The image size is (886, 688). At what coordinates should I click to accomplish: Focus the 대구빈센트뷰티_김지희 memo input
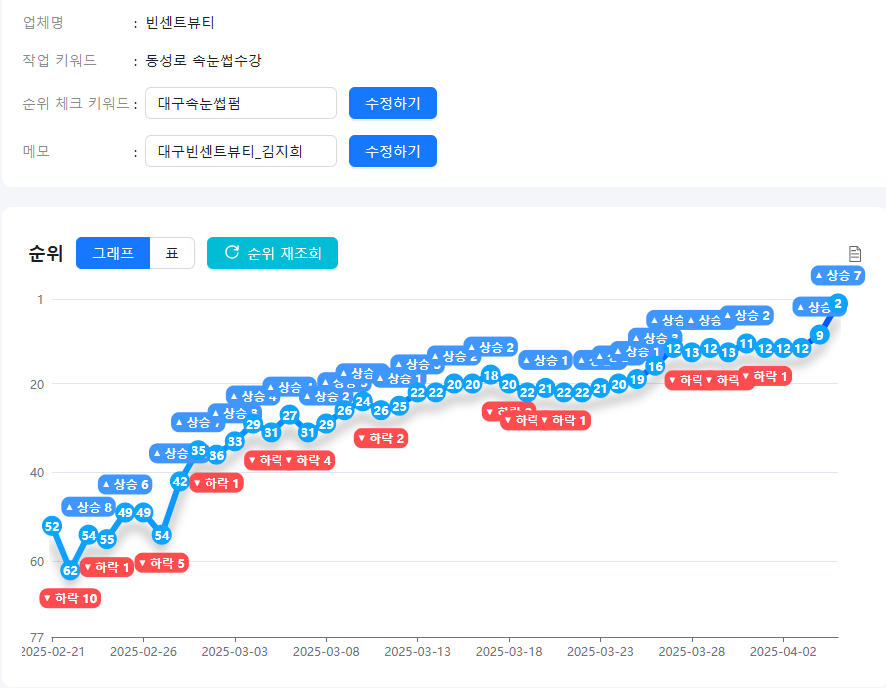(x=241, y=151)
